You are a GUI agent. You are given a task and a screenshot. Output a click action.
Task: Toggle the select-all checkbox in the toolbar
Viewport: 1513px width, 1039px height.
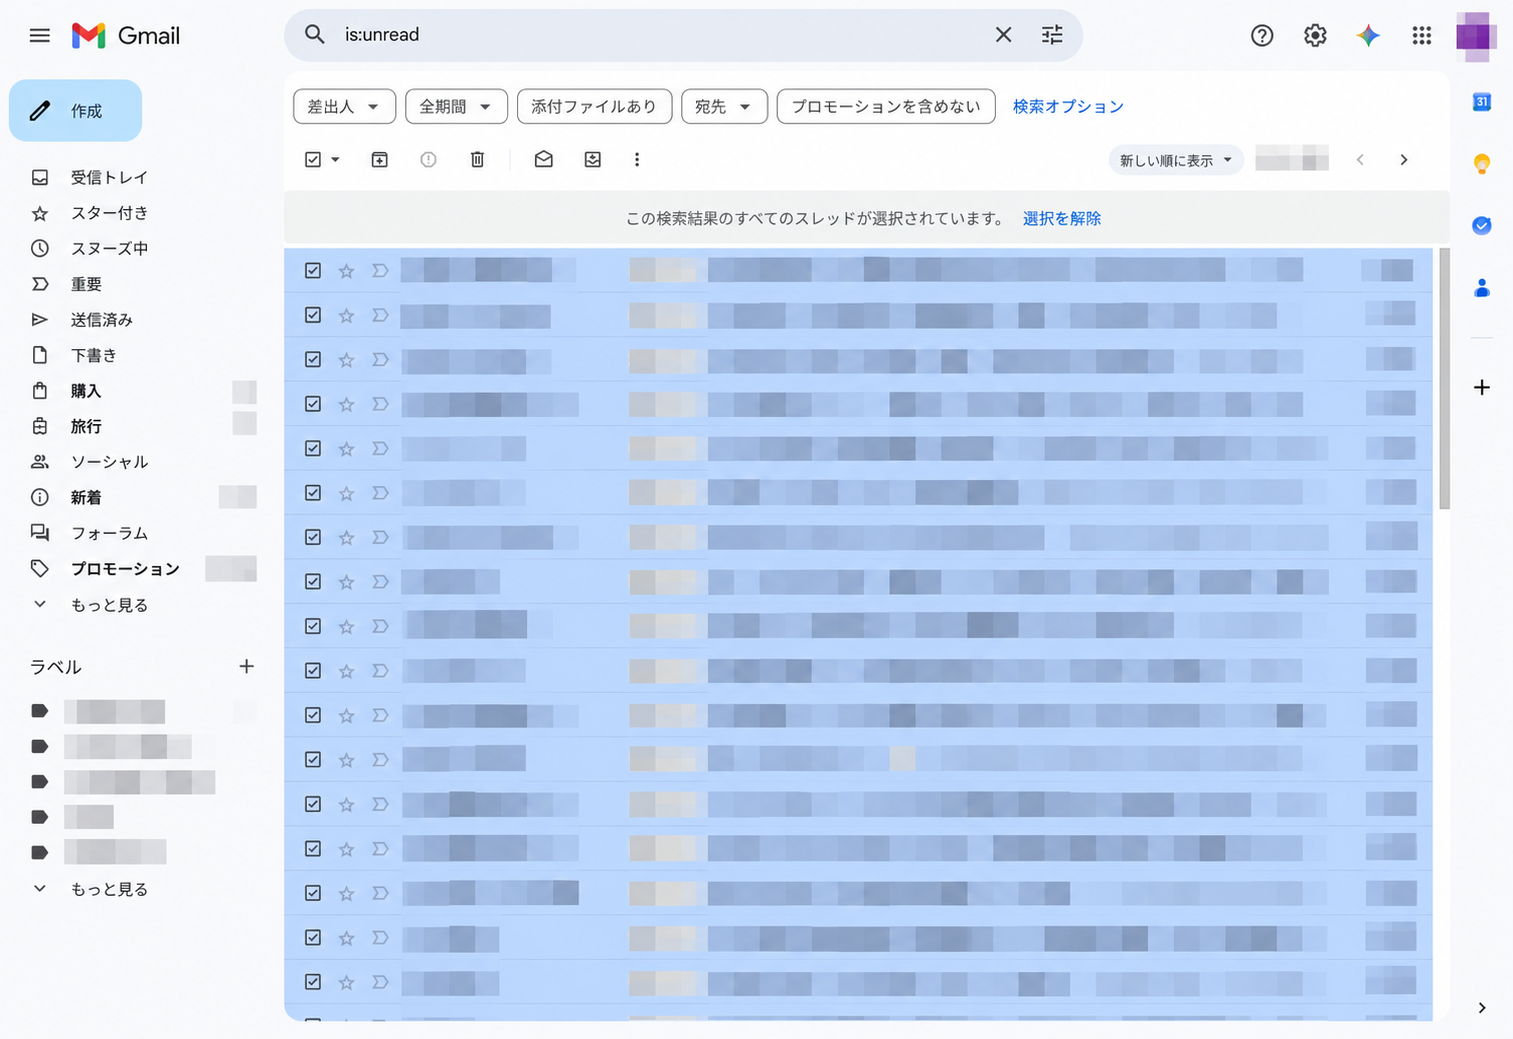[313, 160]
